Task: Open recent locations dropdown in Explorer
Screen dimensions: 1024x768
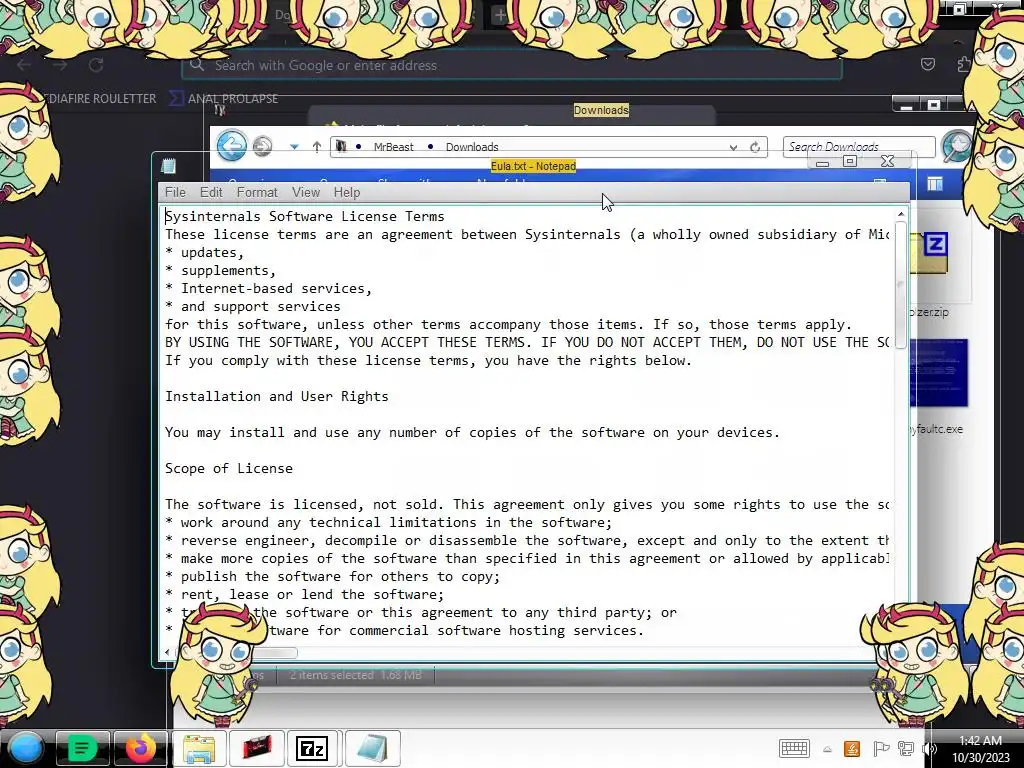Action: coord(295,147)
